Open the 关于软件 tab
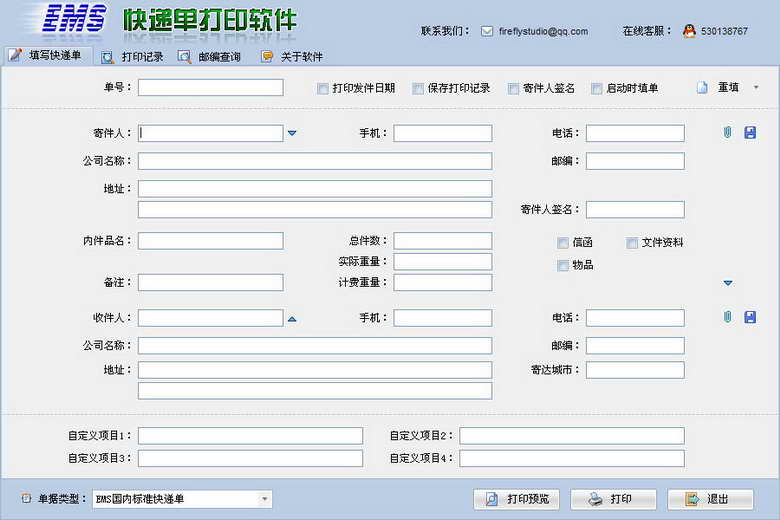This screenshot has height=520, width=780. tap(292, 57)
